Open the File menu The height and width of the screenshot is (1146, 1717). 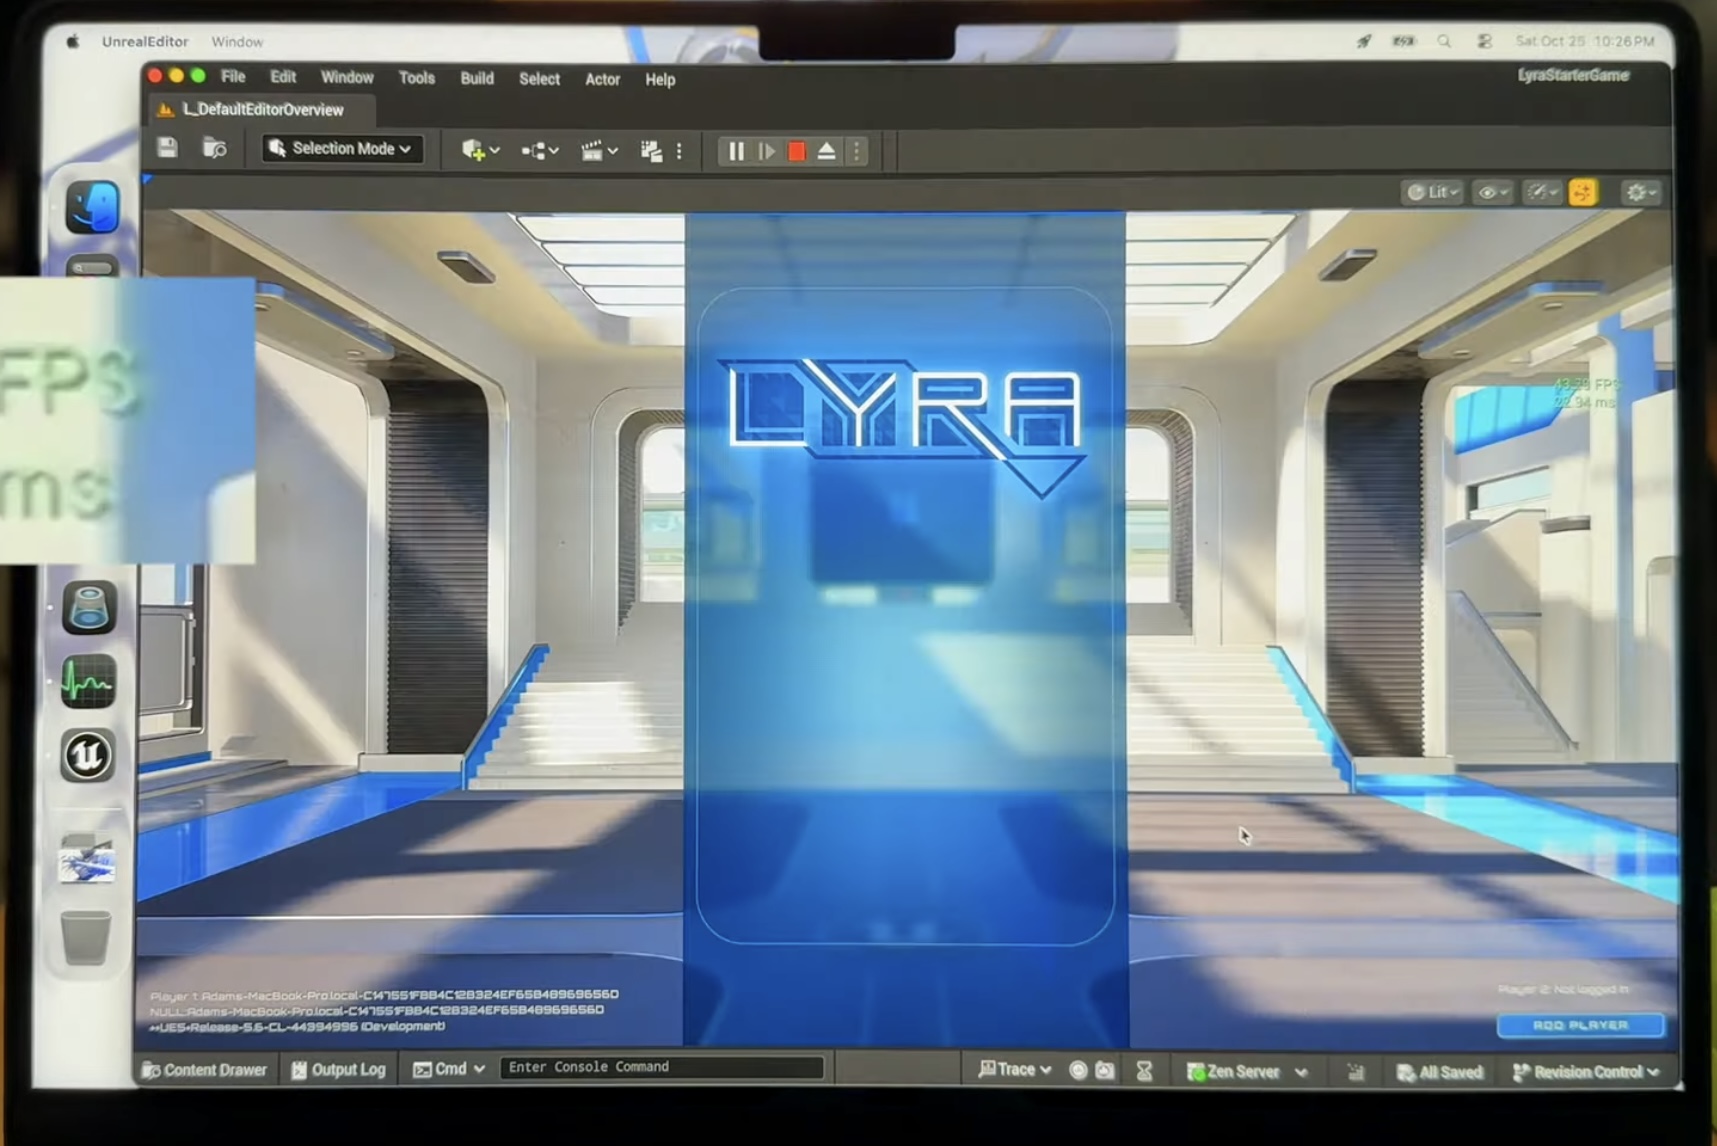[x=233, y=76]
